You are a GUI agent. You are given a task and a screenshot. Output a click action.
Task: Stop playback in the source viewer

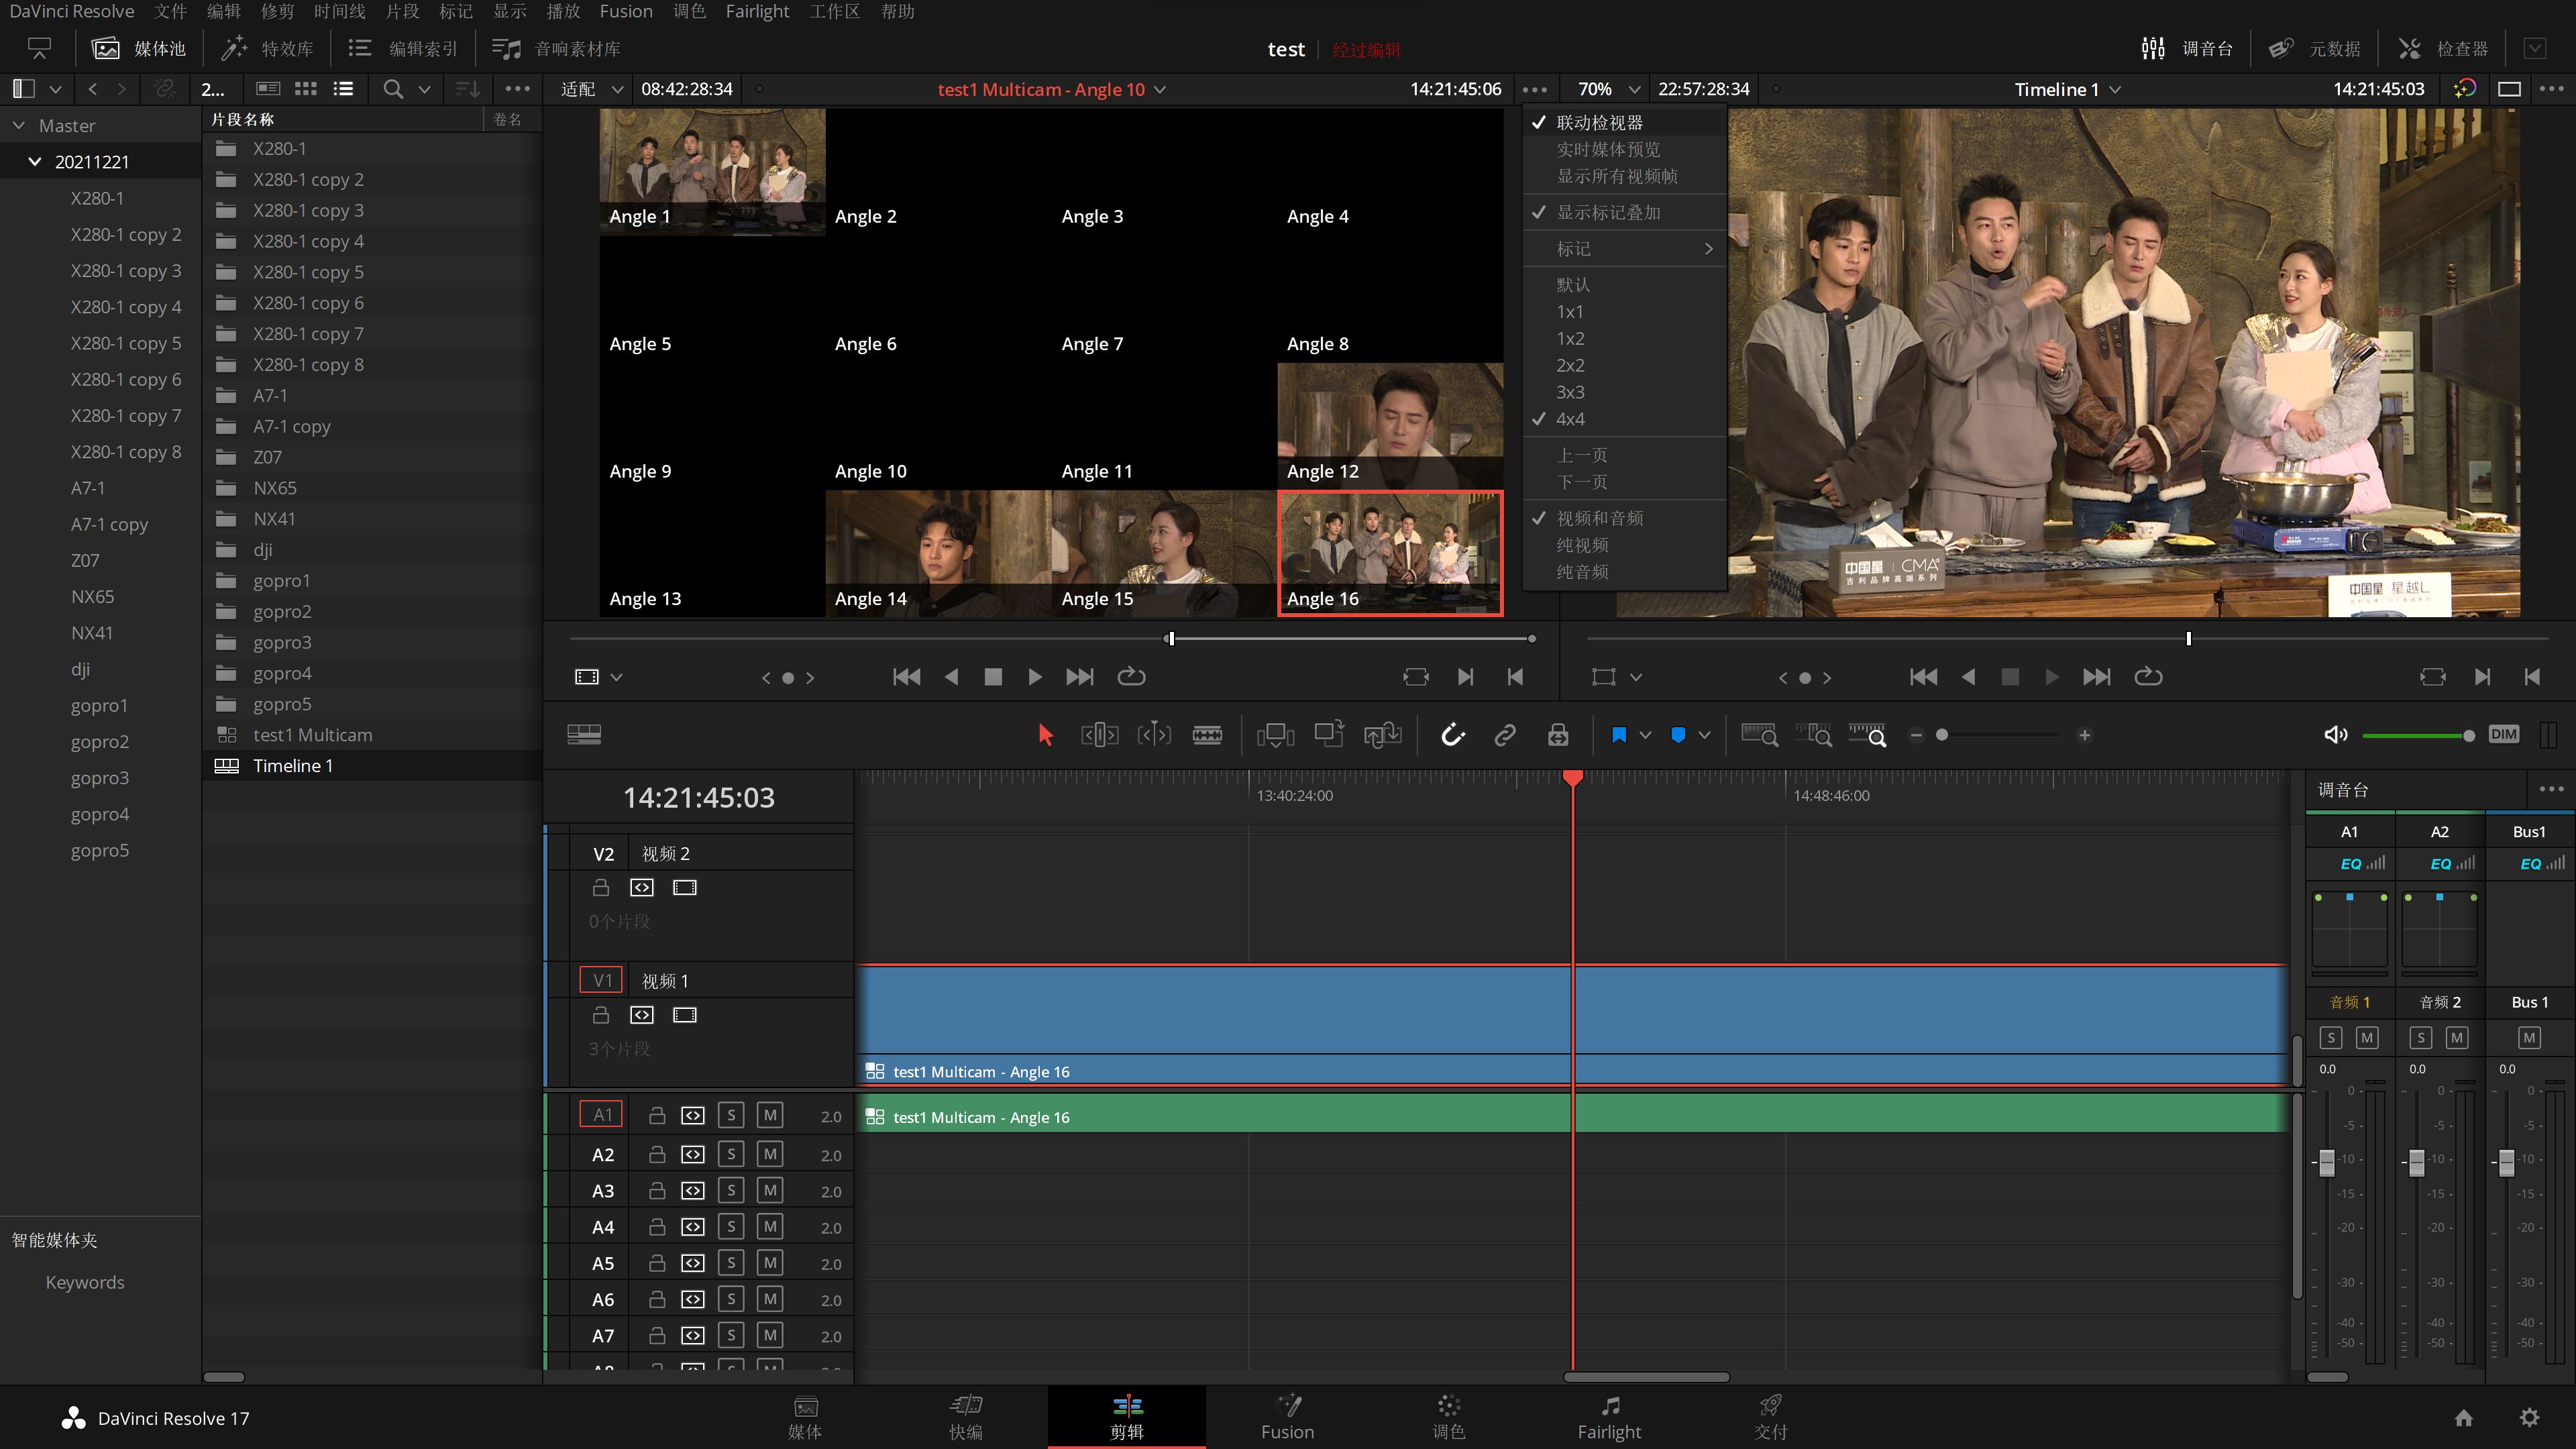[993, 677]
